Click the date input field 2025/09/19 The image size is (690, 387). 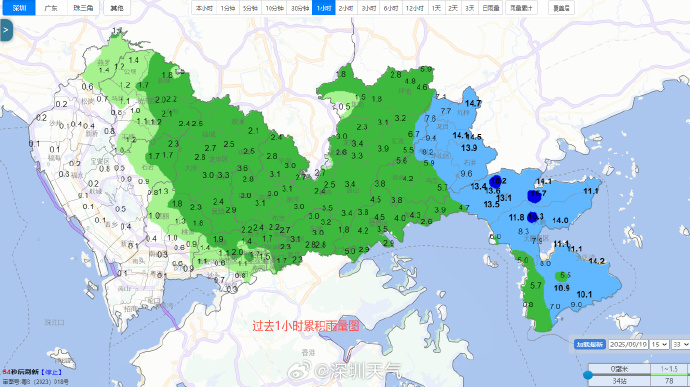[x=628, y=344]
